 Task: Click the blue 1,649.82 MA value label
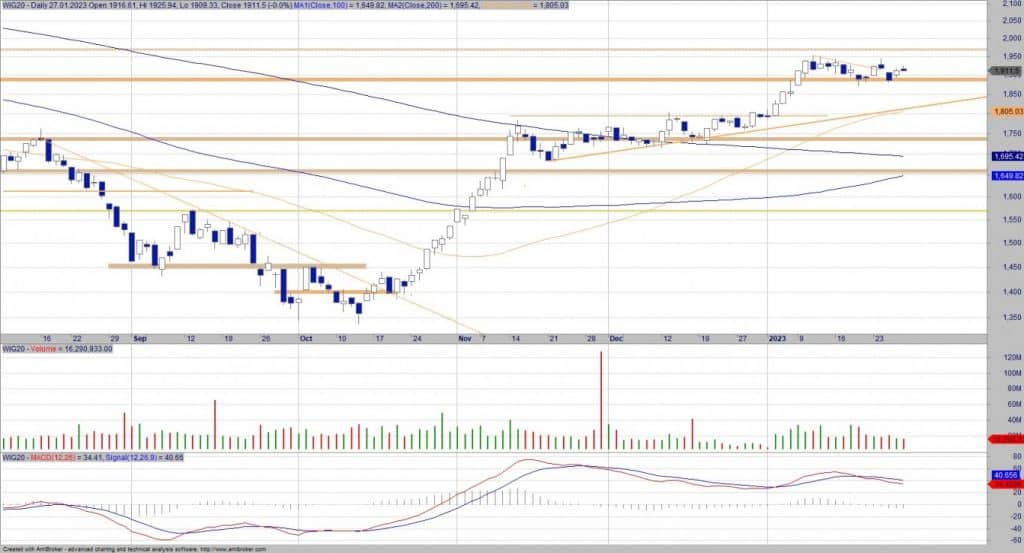(x=1005, y=176)
